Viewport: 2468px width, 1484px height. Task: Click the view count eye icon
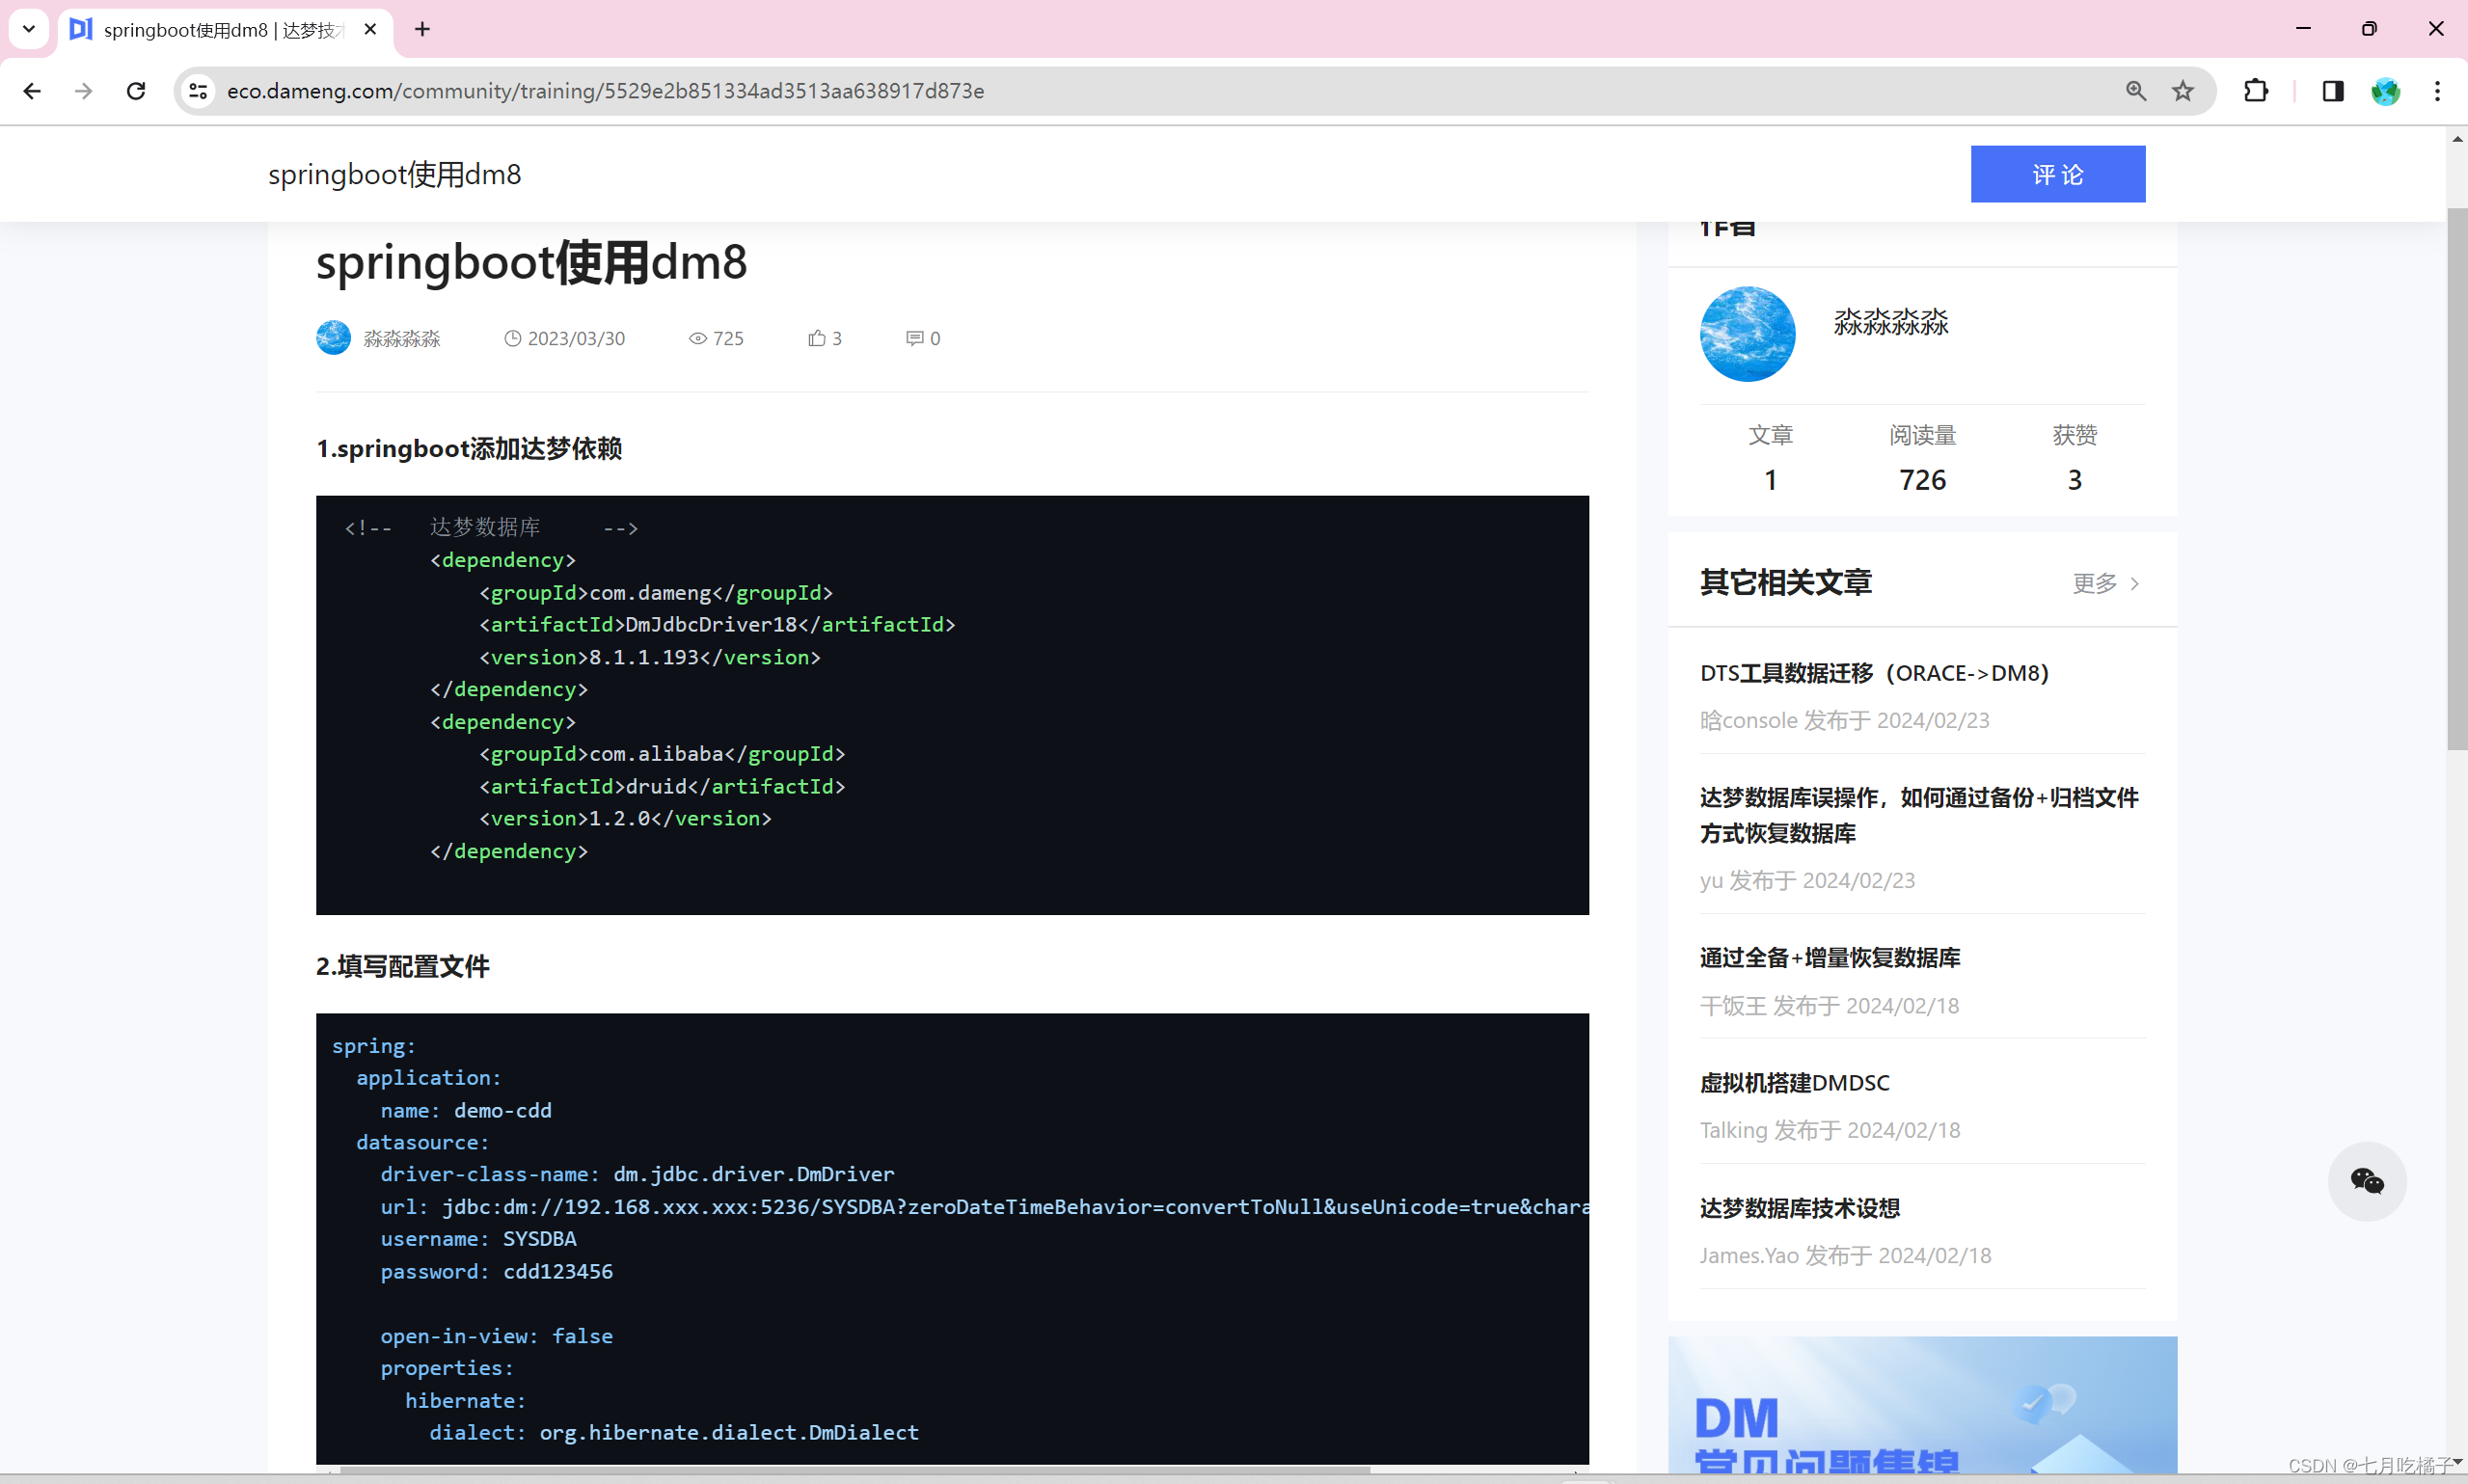[697, 339]
